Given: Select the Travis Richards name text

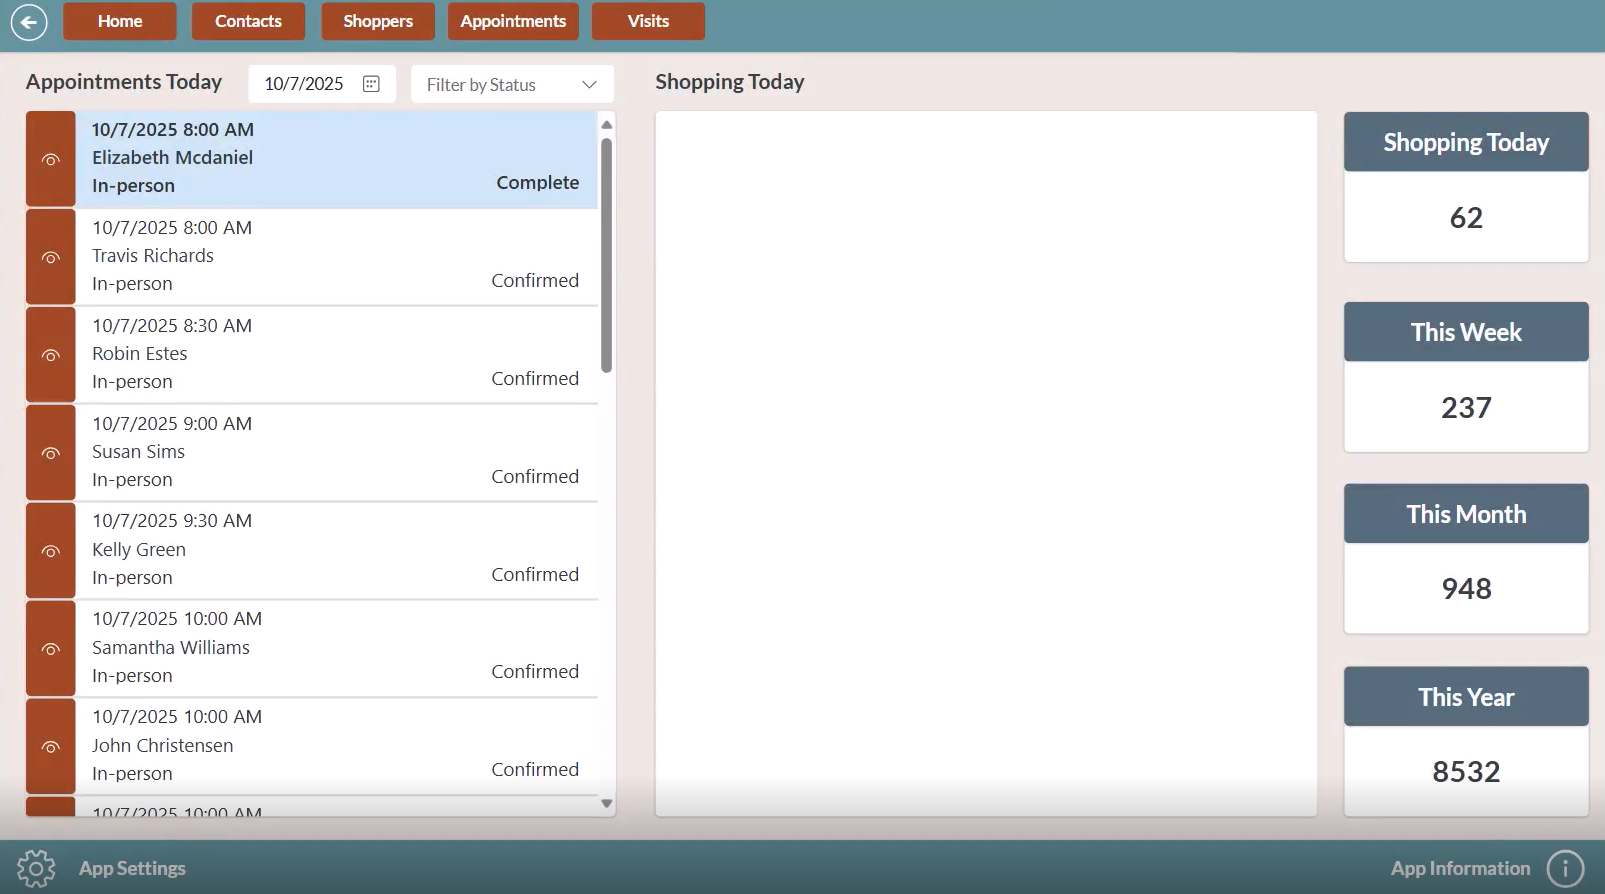Looking at the screenshot, I should click(x=153, y=255).
